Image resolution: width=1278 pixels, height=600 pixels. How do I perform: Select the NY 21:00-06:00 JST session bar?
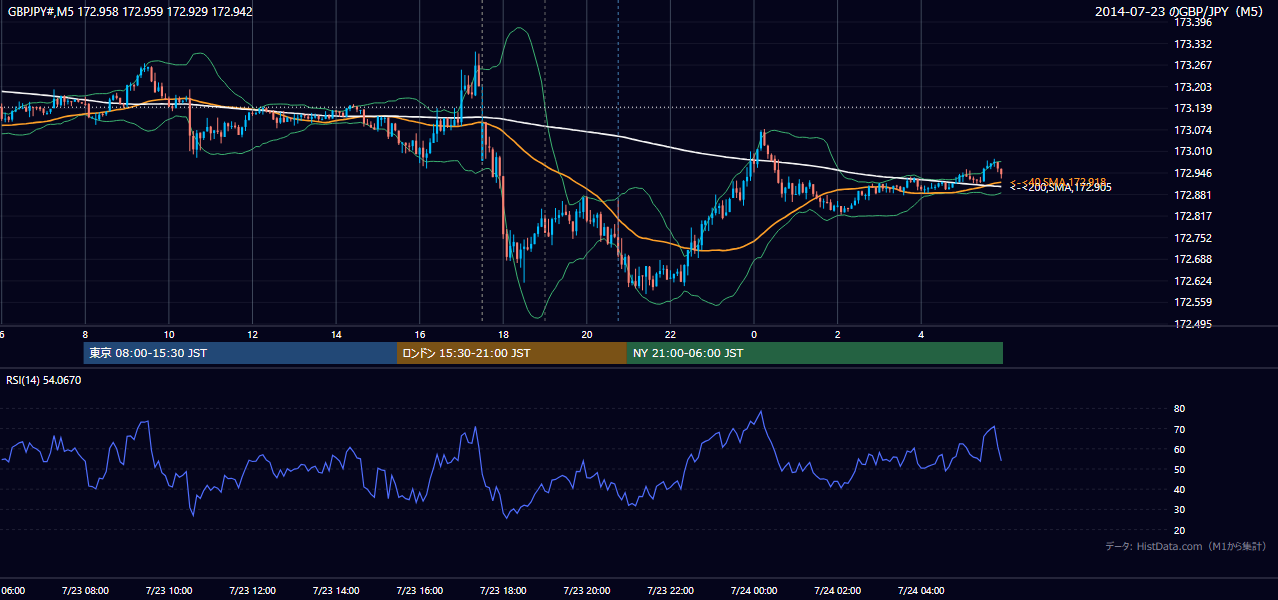[815, 353]
